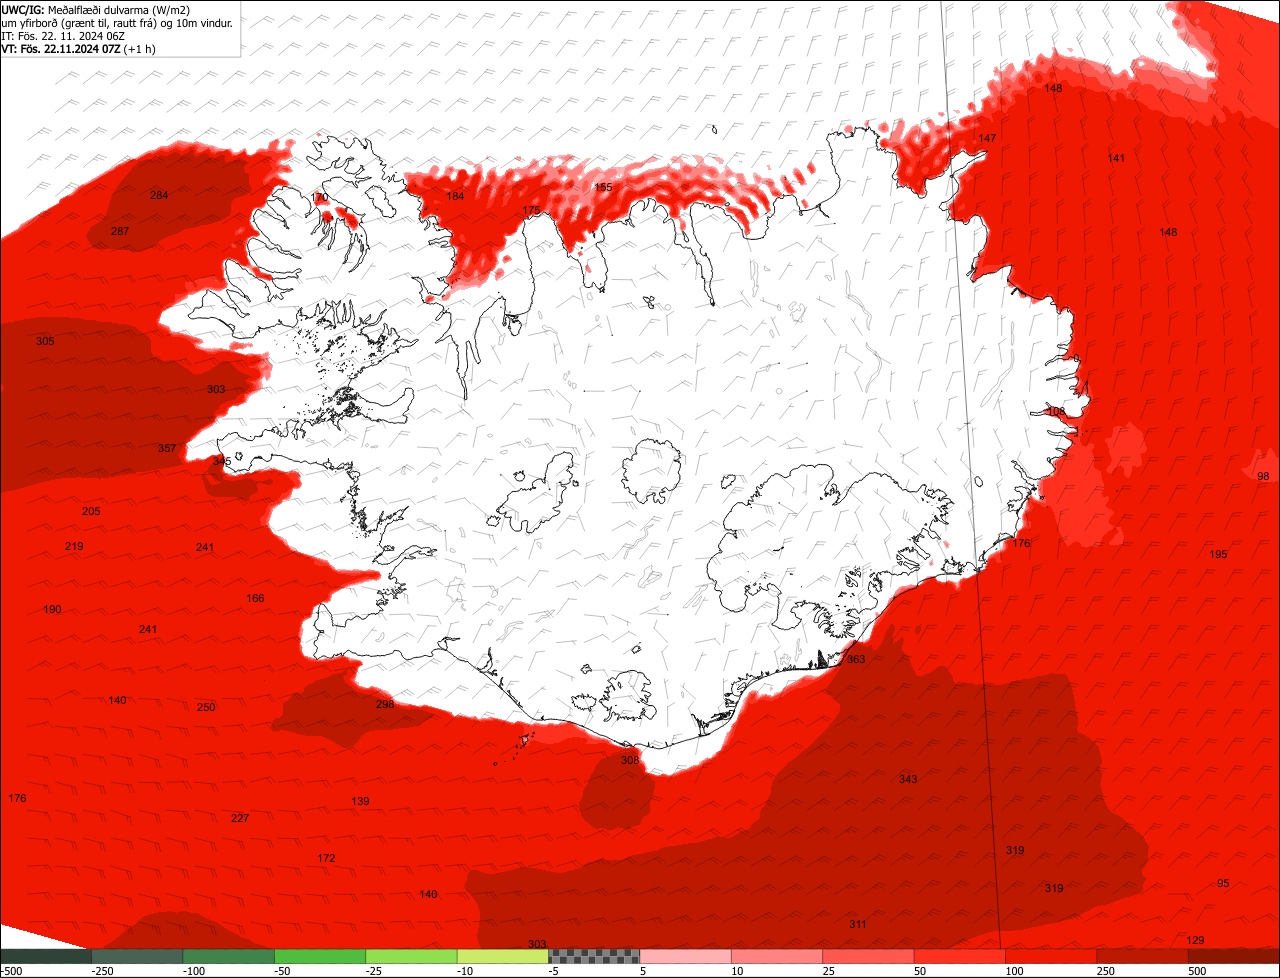Select the 308 value south of Iceland
Viewport: 1280px width, 978px height.
(x=629, y=760)
